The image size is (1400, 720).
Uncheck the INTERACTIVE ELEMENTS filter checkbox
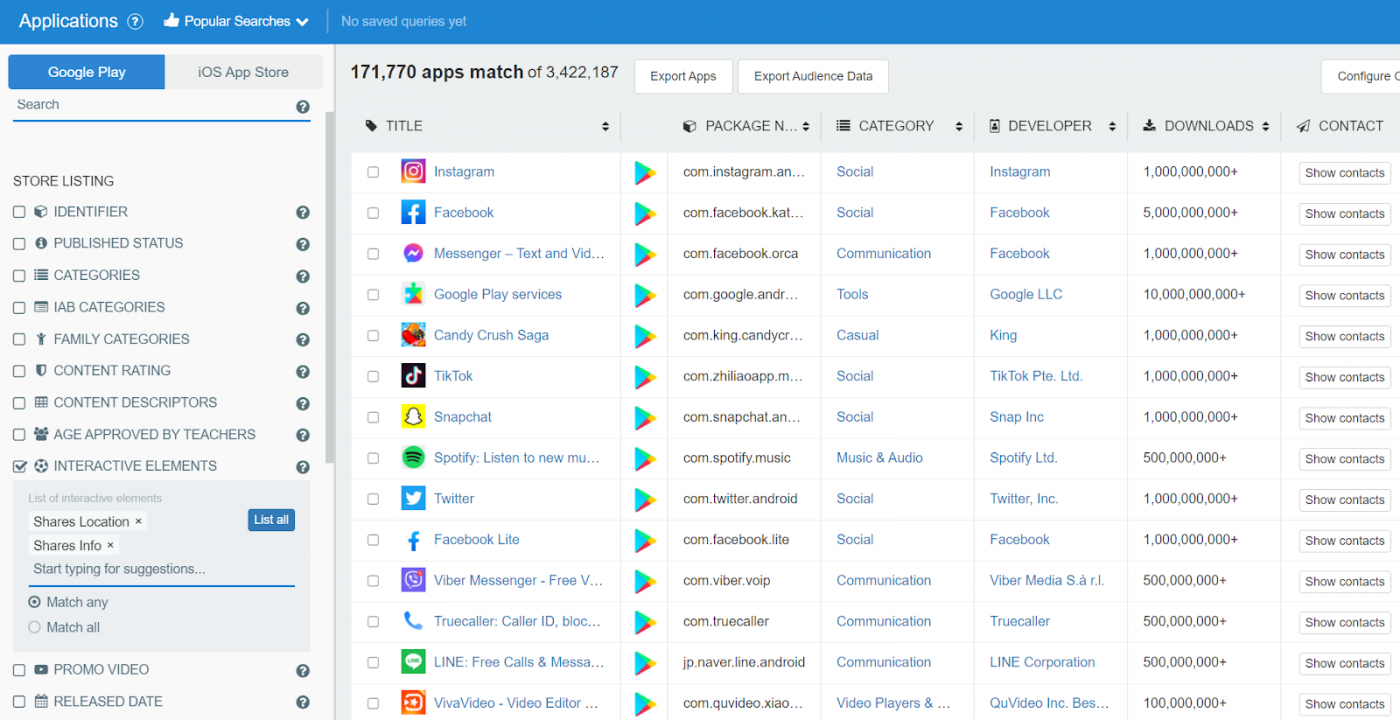19,466
